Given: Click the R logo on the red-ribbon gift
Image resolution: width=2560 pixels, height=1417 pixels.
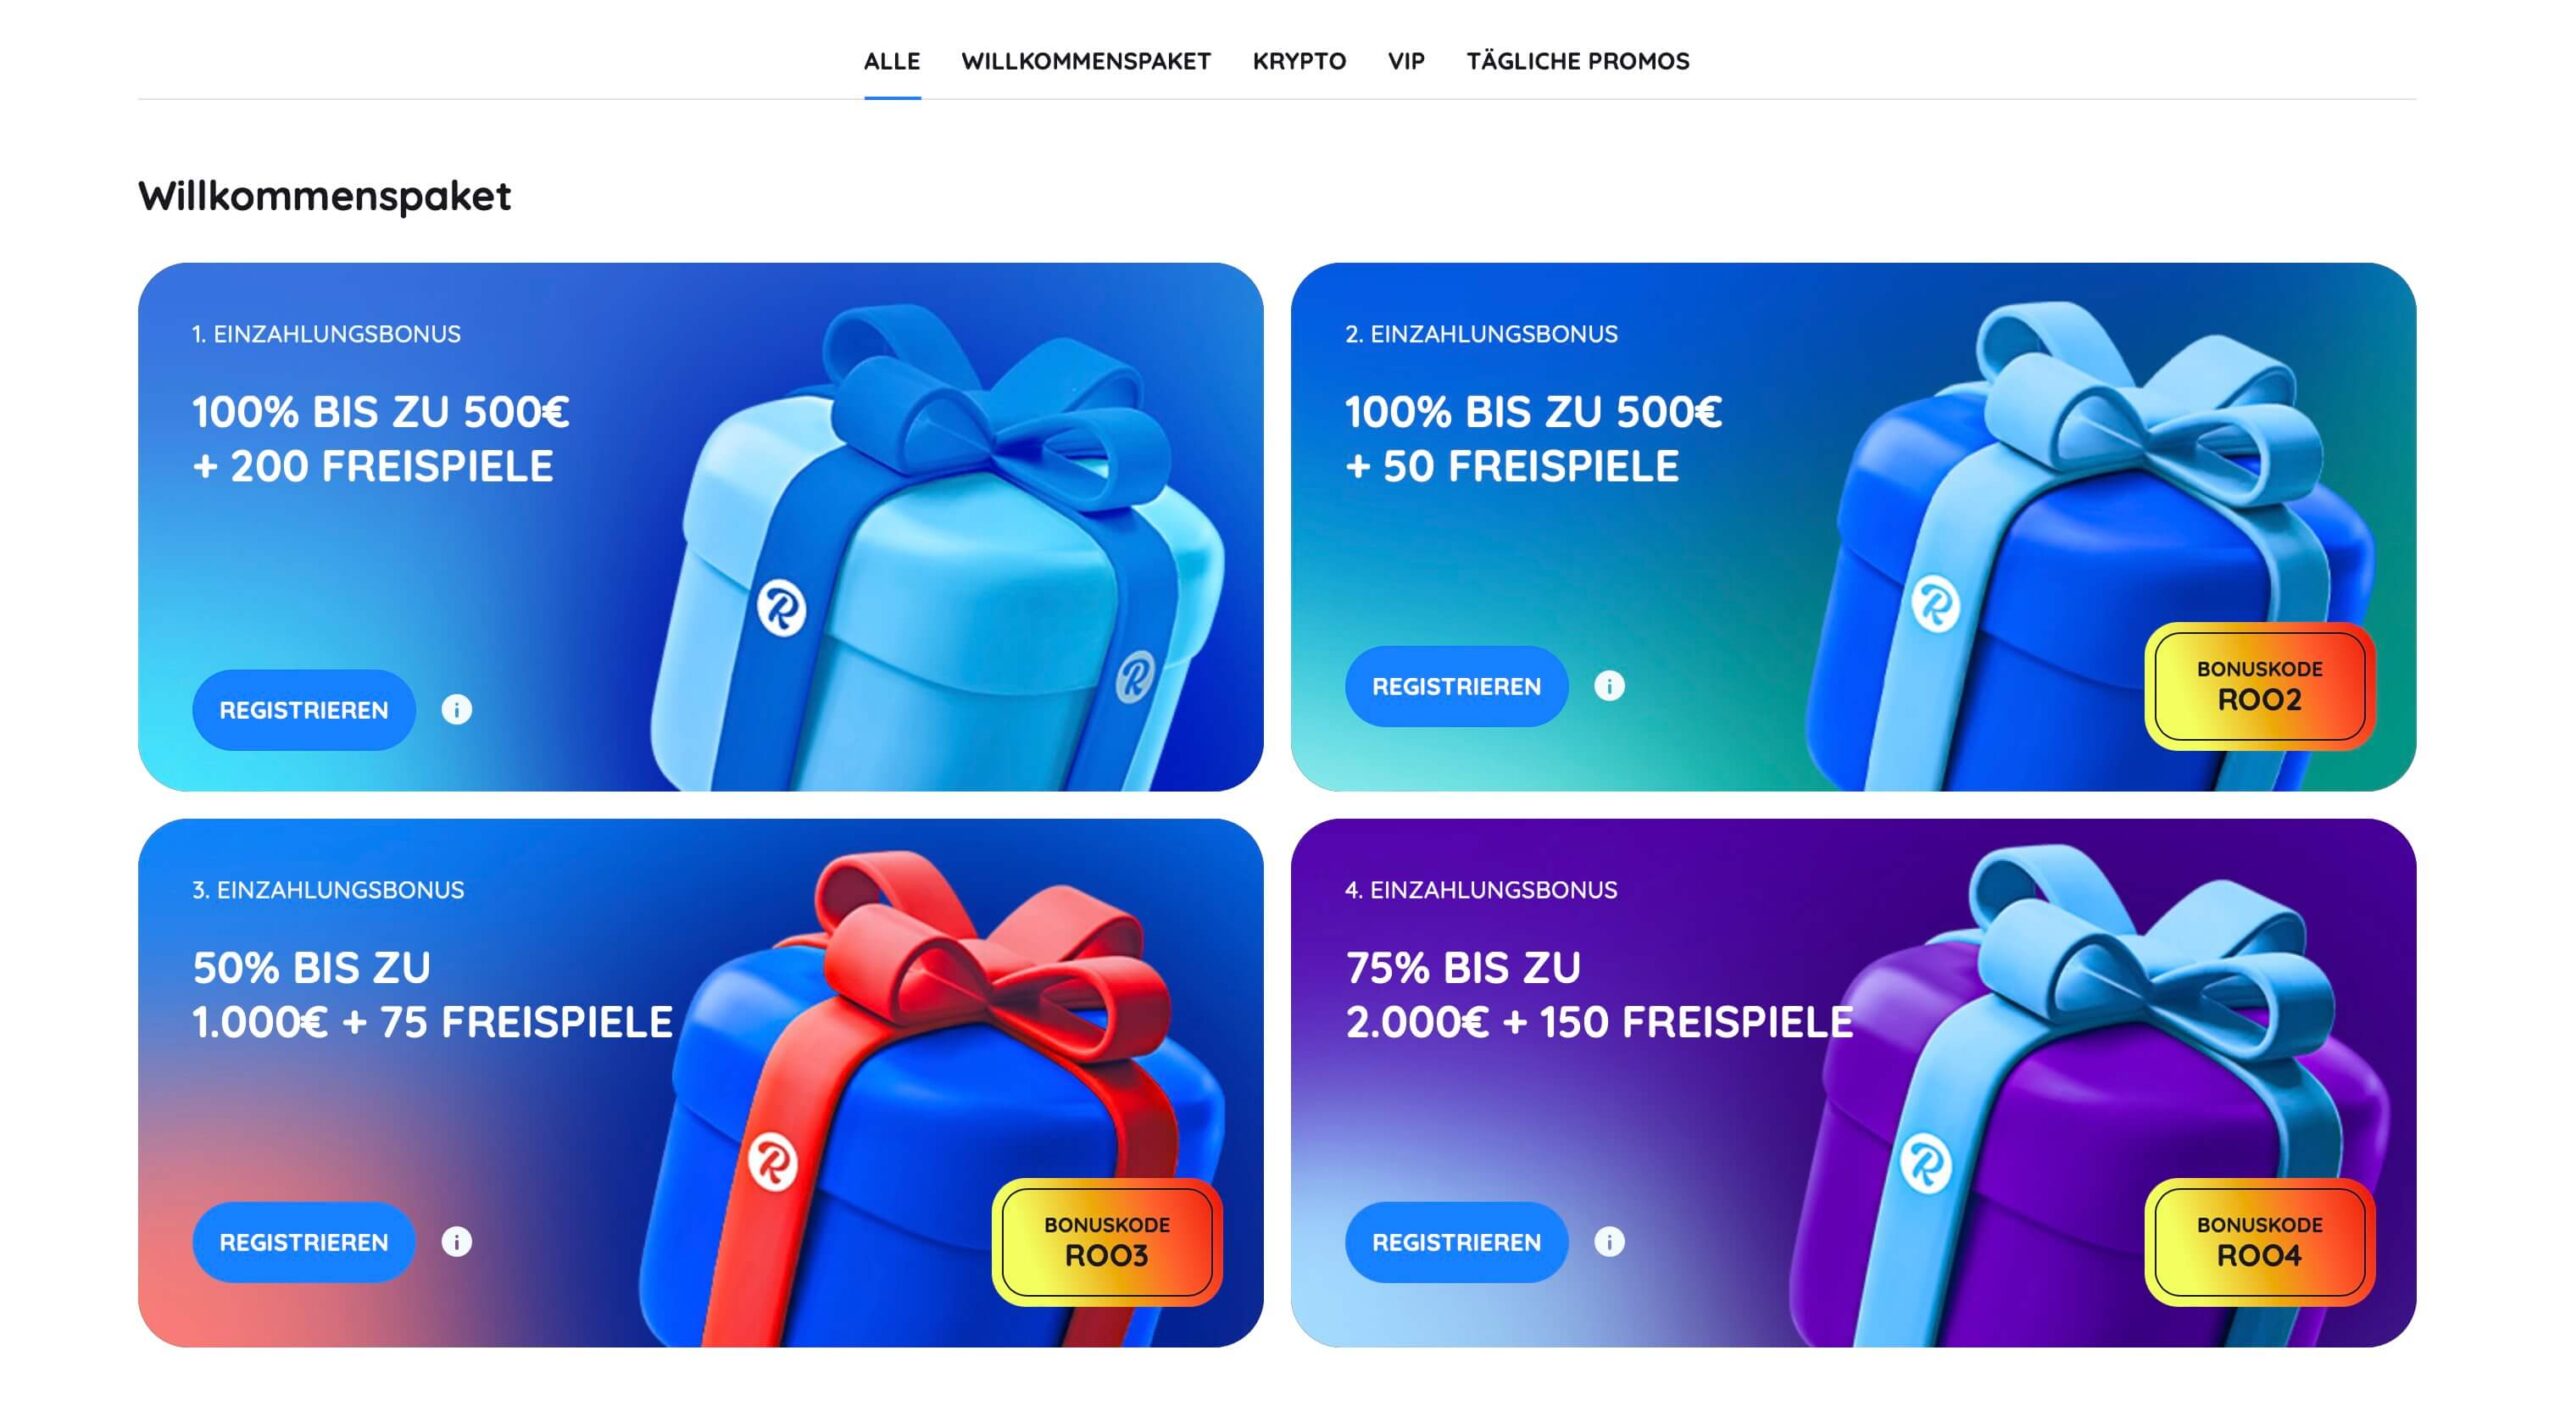Looking at the screenshot, I should [773, 1161].
